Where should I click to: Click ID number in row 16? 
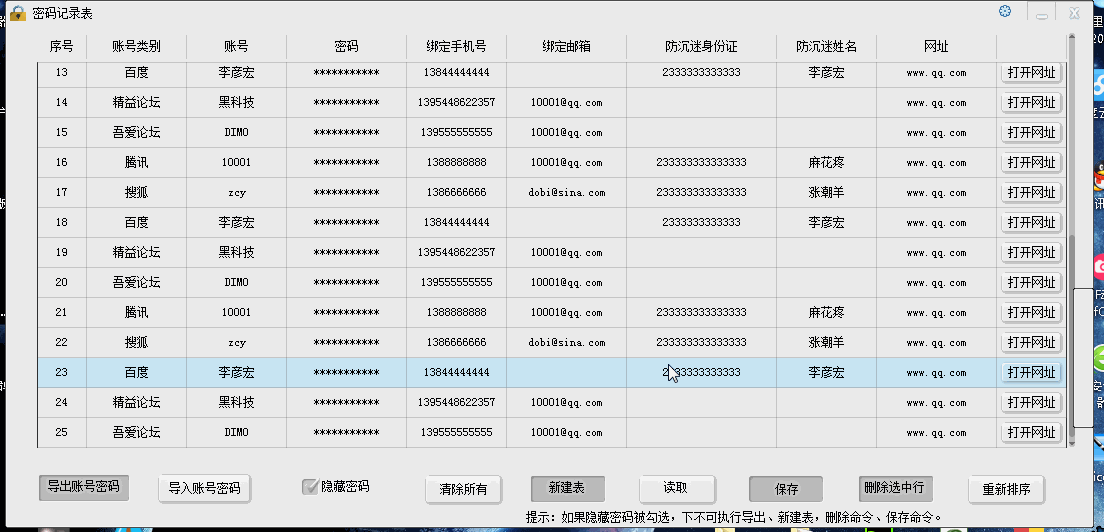click(x=701, y=163)
